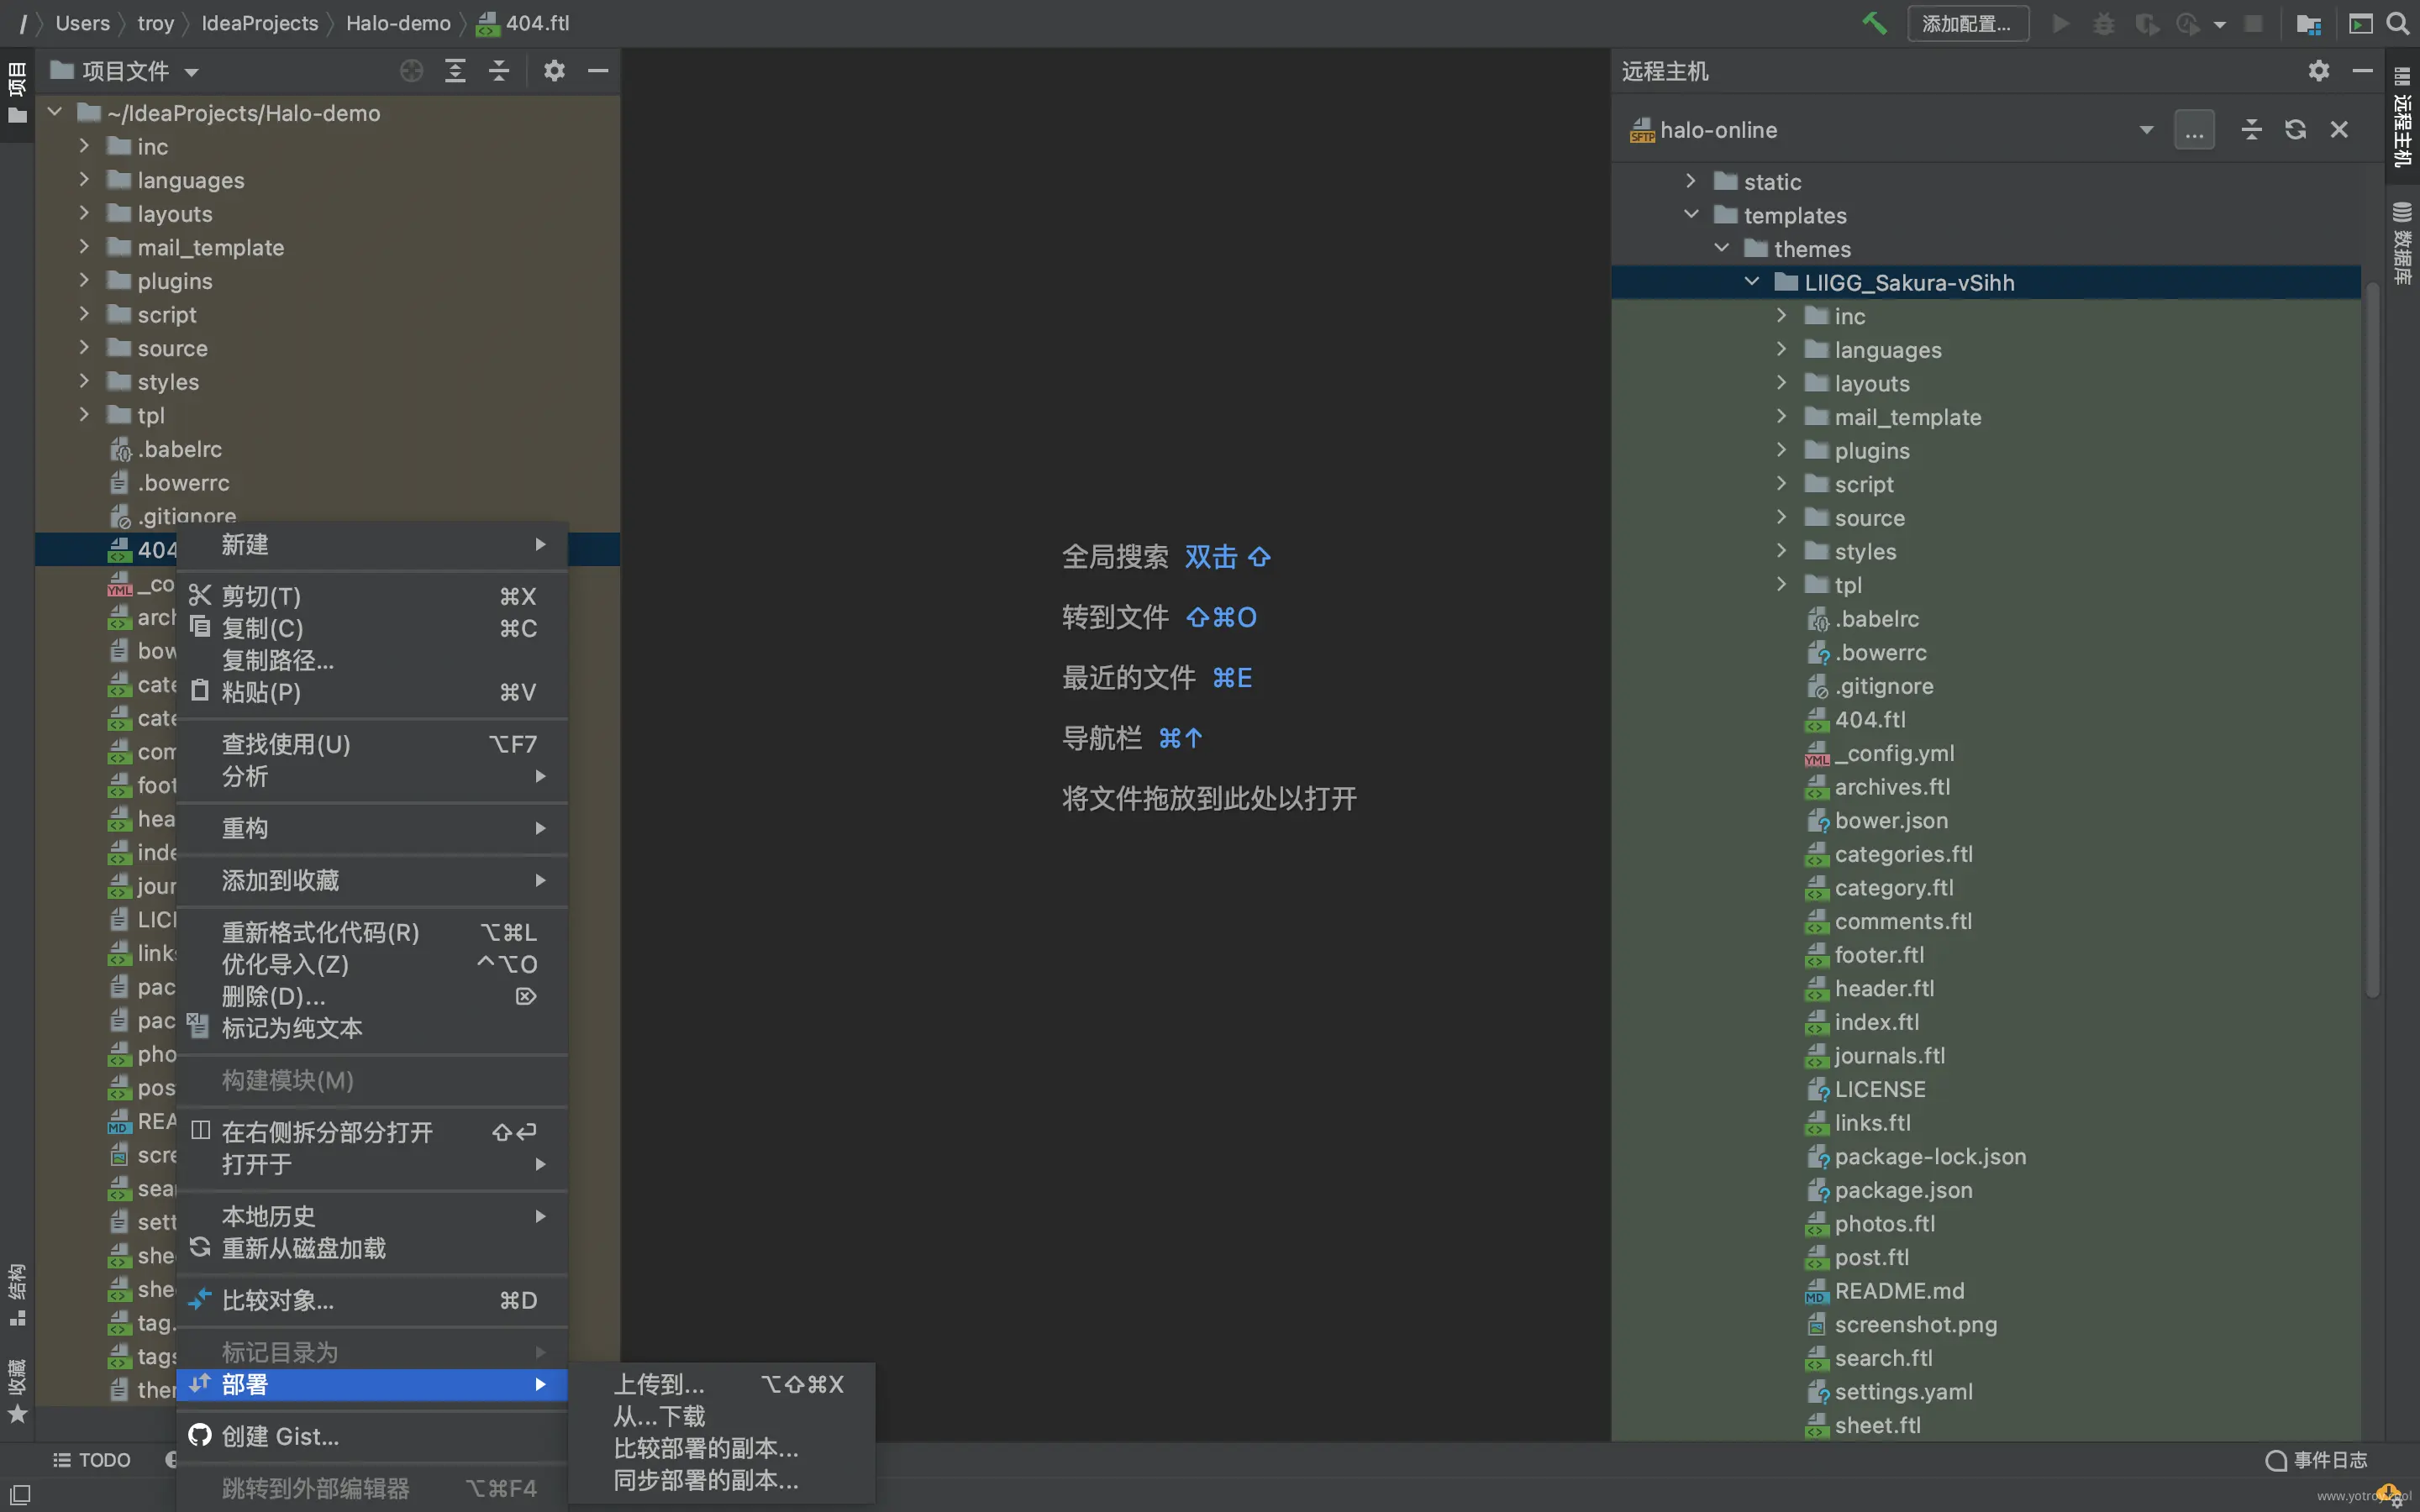Choose Create Gist in context menu
This screenshot has width=2420, height=1512.
click(x=372, y=1436)
